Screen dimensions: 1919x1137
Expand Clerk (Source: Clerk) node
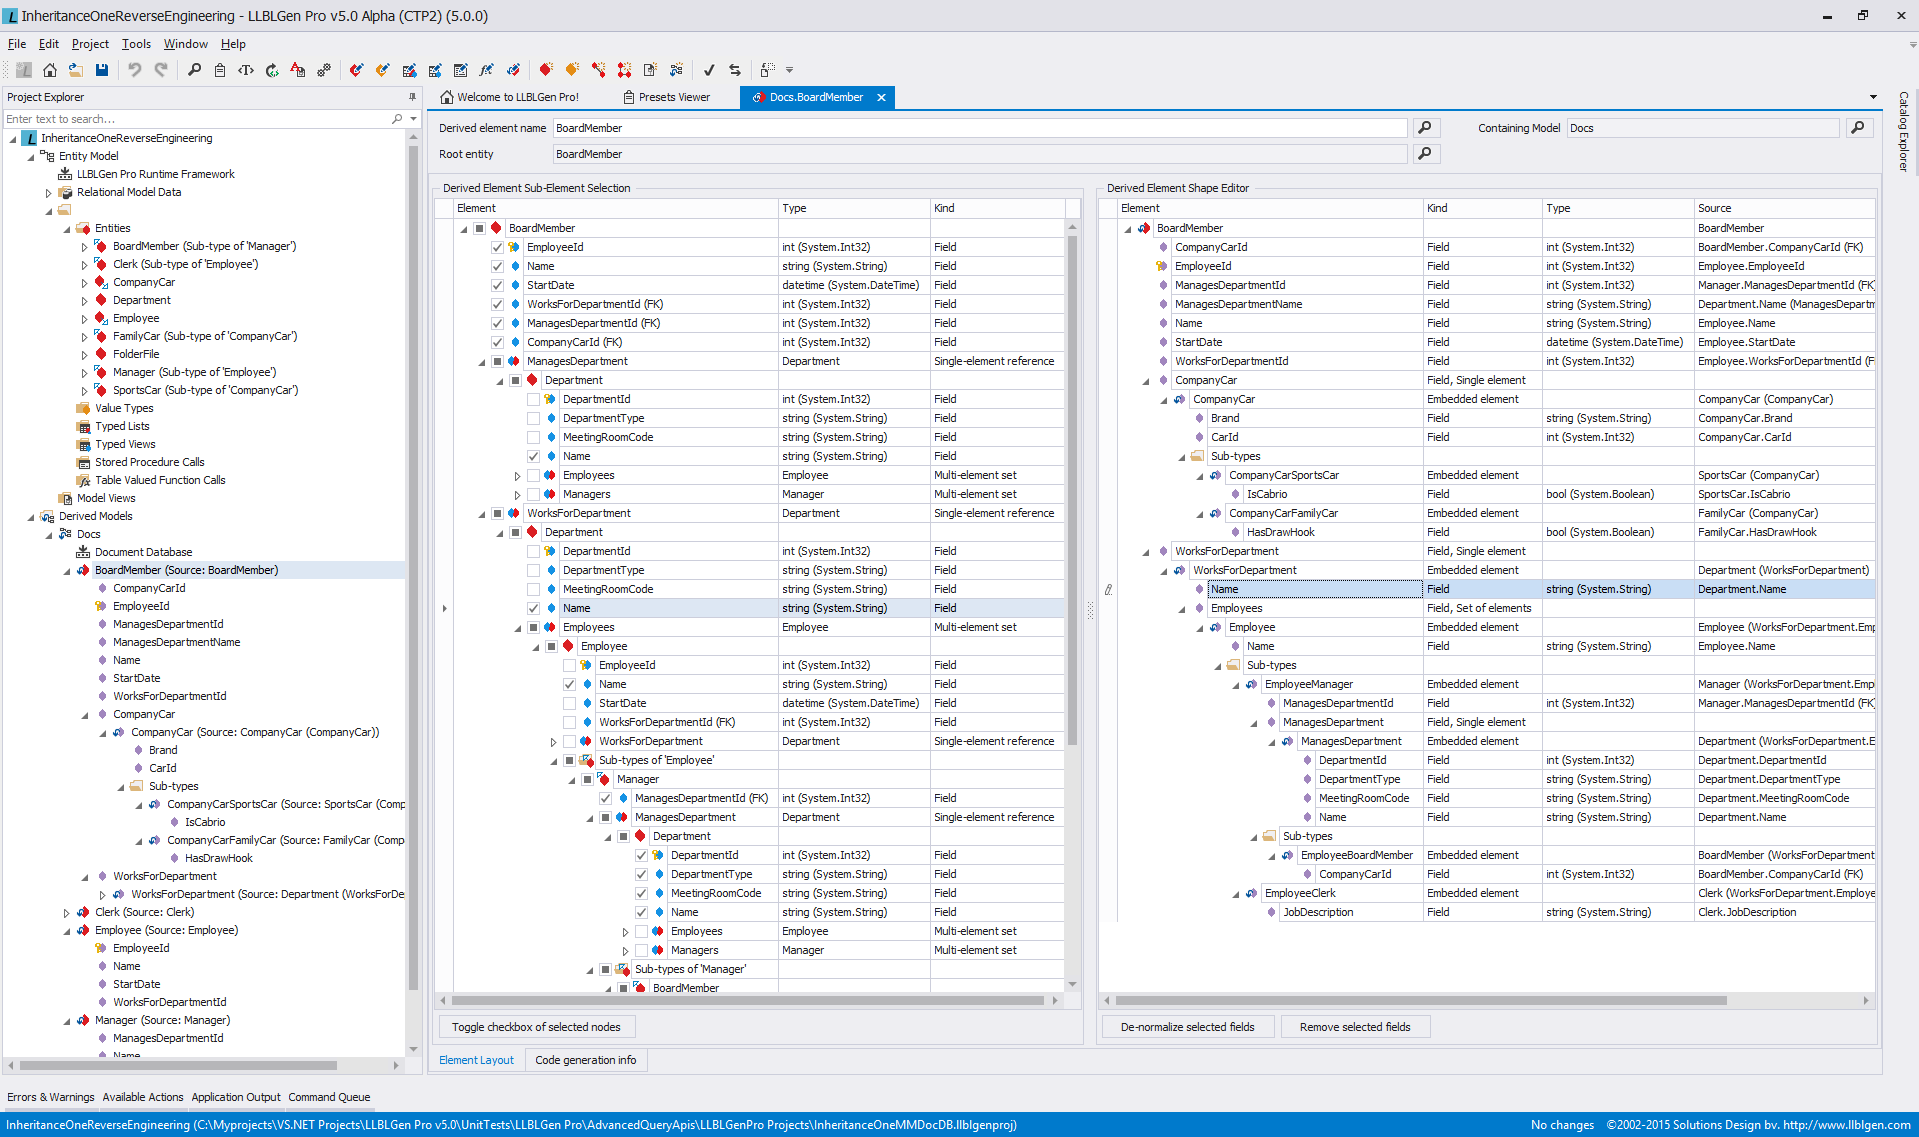click(x=66, y=913)
